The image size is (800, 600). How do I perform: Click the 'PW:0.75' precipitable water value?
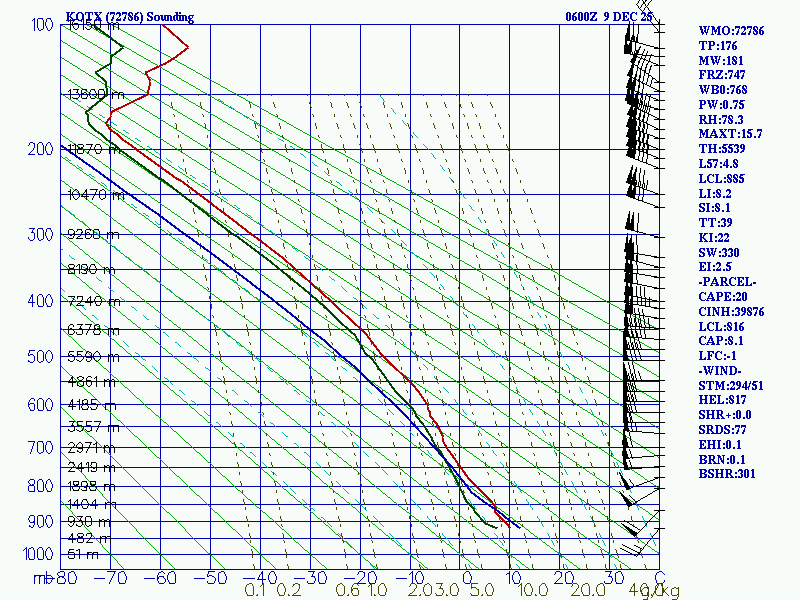coord(721,105)
